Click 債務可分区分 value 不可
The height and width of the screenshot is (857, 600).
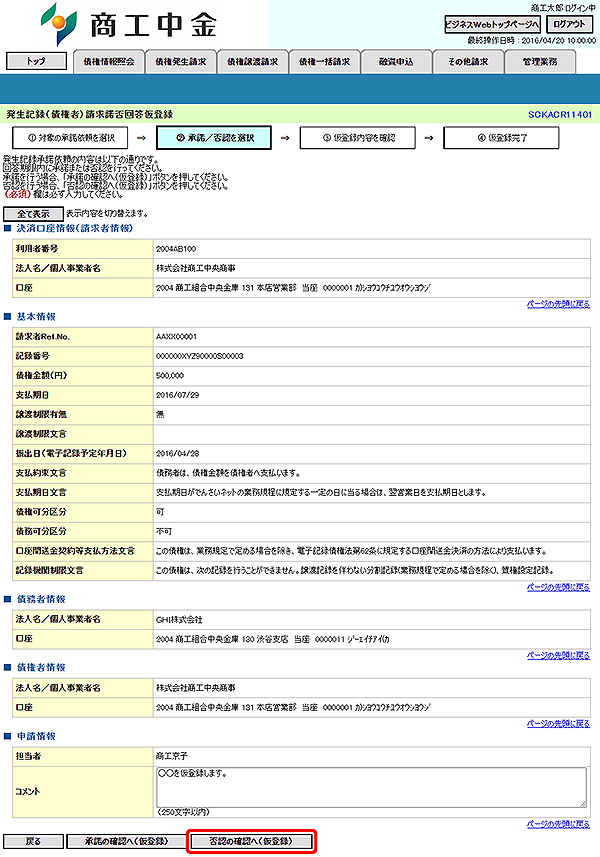pyautogui.click(x=164, y=531)
